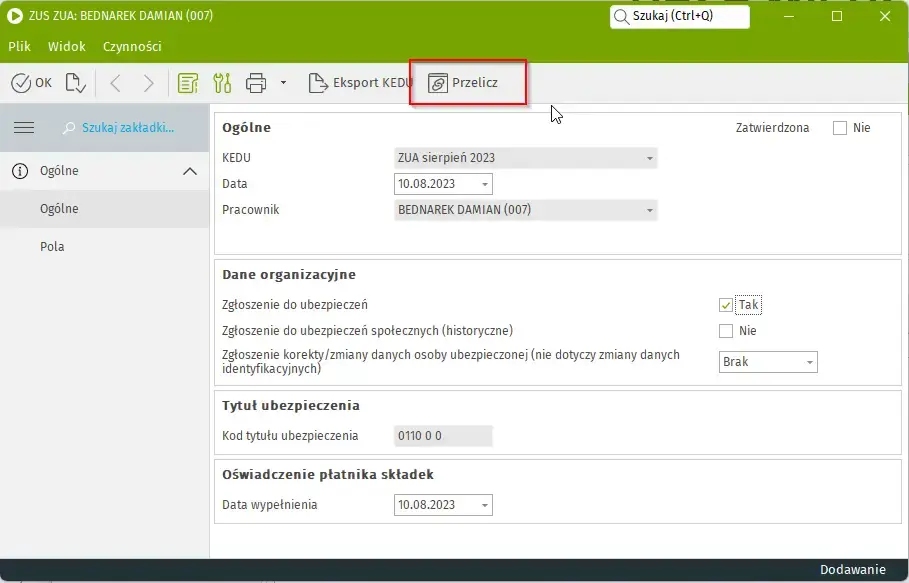Viewport: 909px width, 583px height.
Task: Open the green tools settings icon
Action: pyautogui.click(x=222, y=83)
